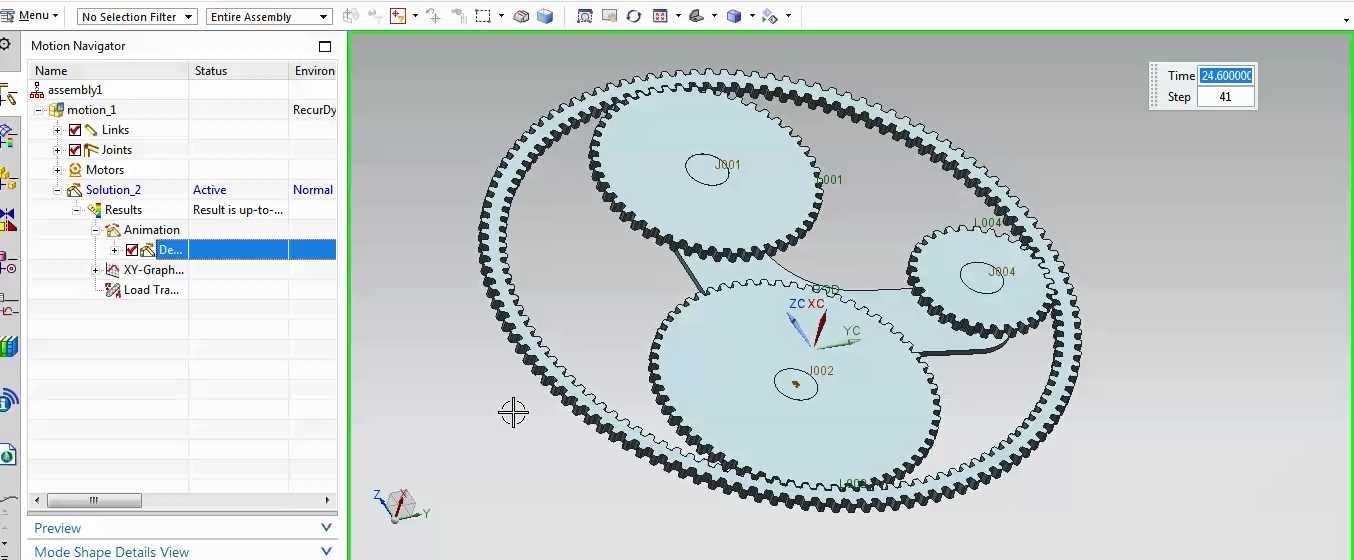The height and width of the screenshot is (560, 1354).
Task: Click the edit object display icon
Action: 770,16
